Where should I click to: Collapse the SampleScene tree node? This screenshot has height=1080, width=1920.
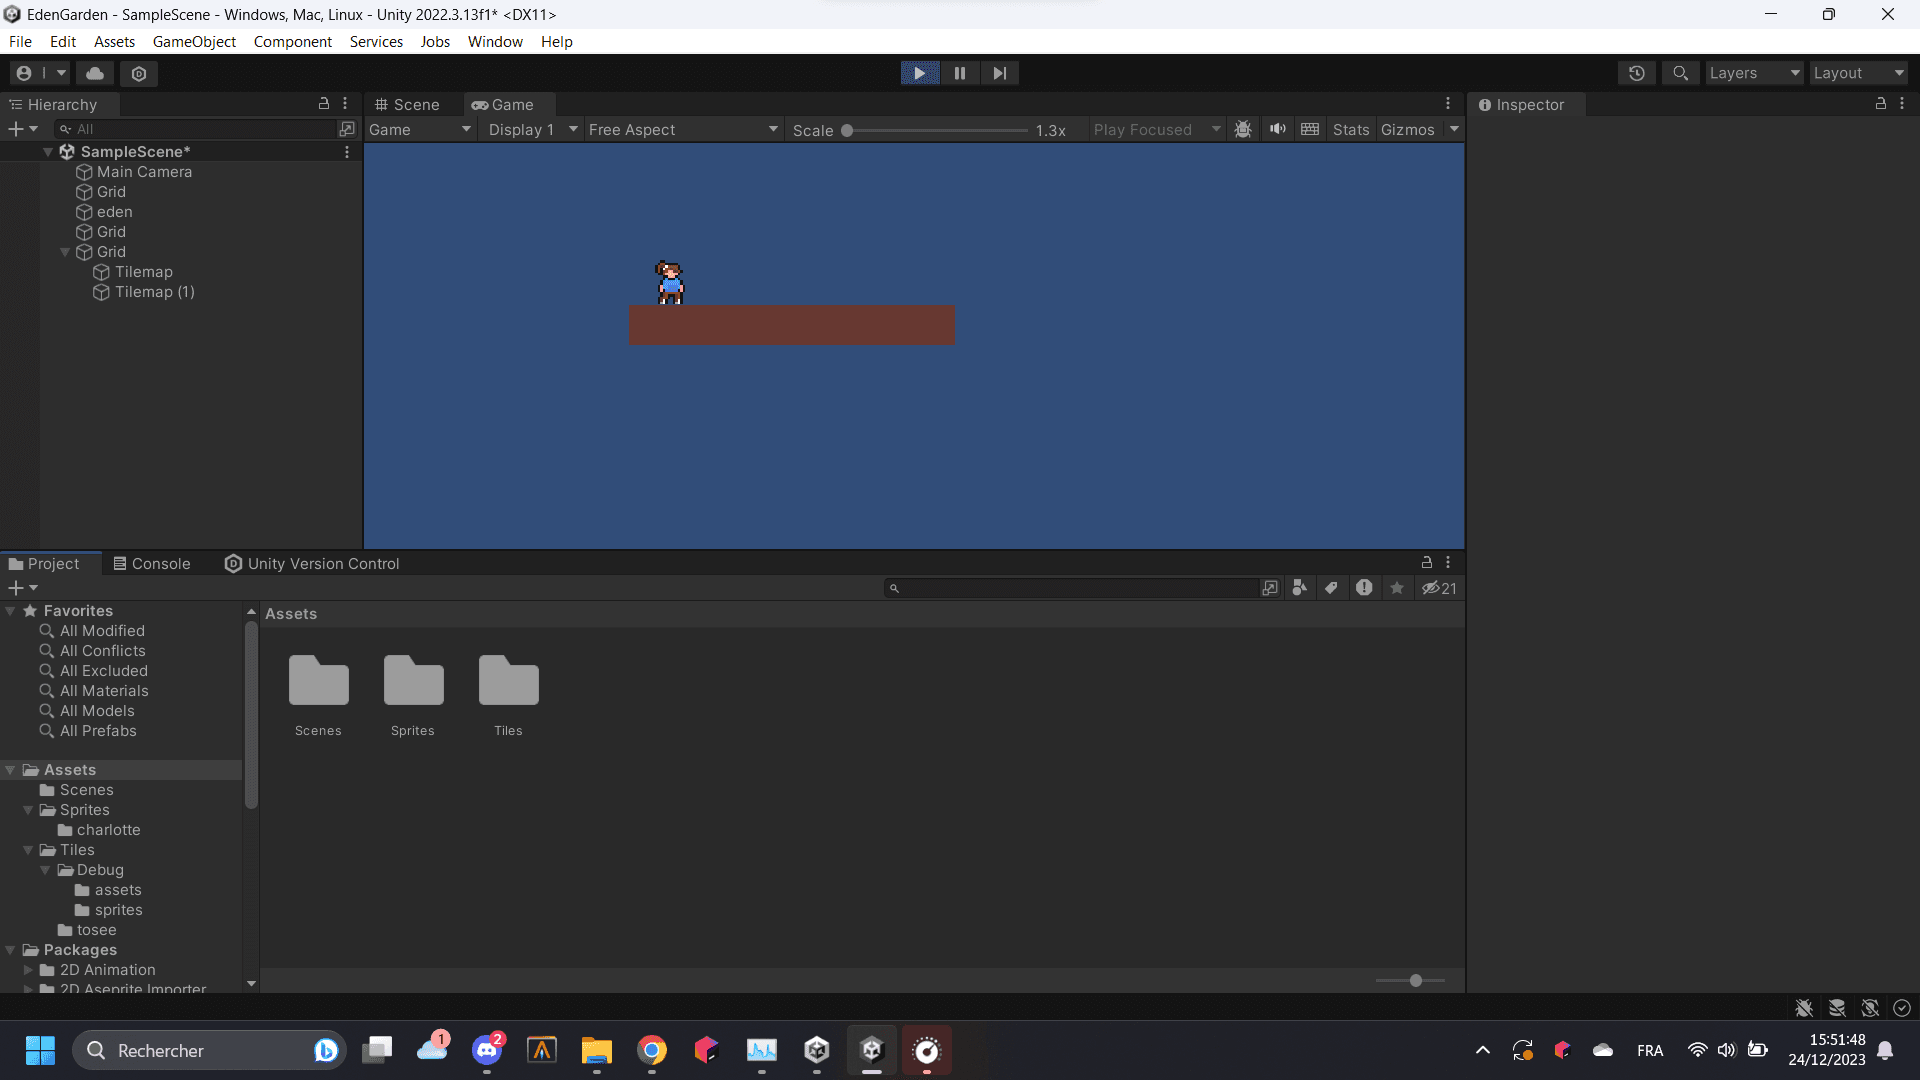point(48,152)
